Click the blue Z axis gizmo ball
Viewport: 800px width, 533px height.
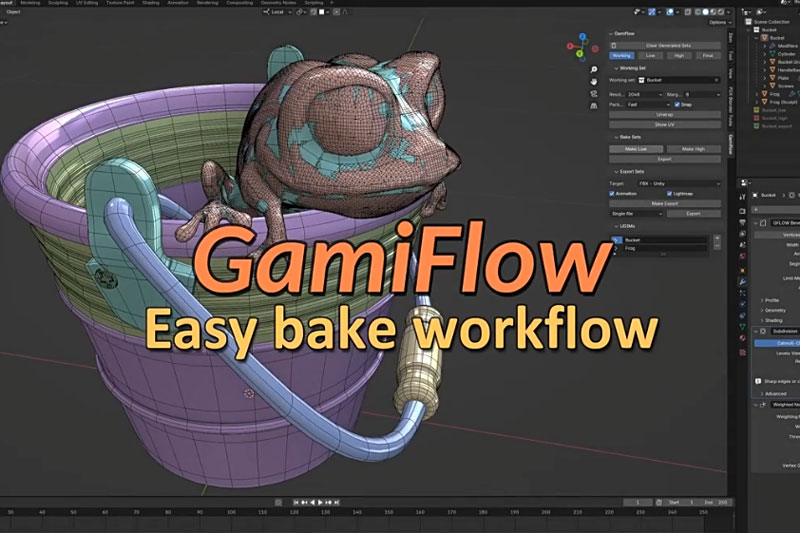583,36
